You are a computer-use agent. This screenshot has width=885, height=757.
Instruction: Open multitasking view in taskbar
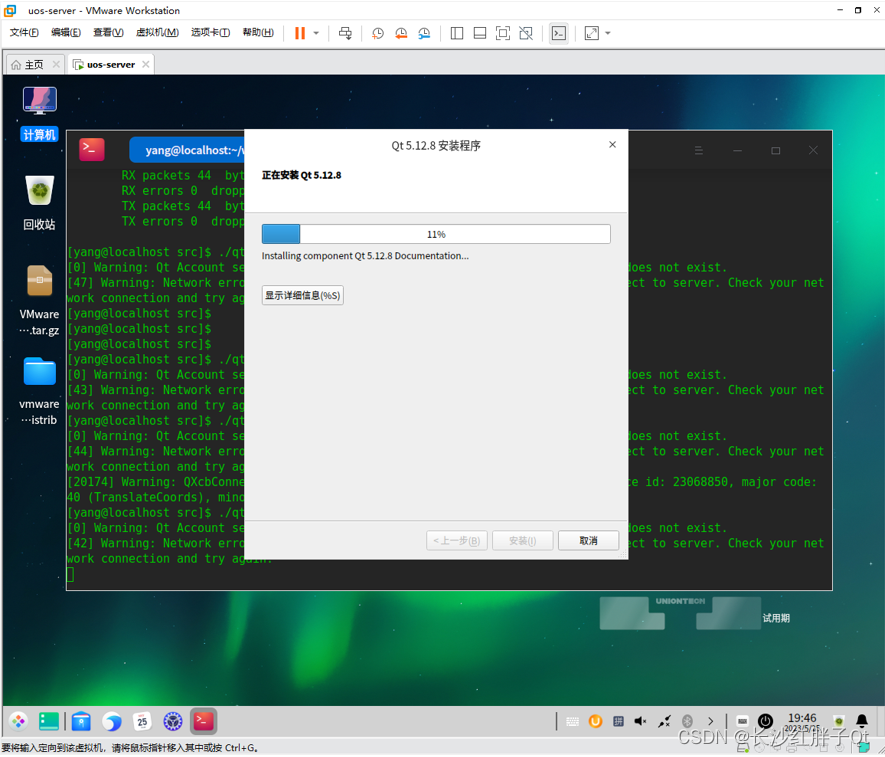[x=49, y=721]
